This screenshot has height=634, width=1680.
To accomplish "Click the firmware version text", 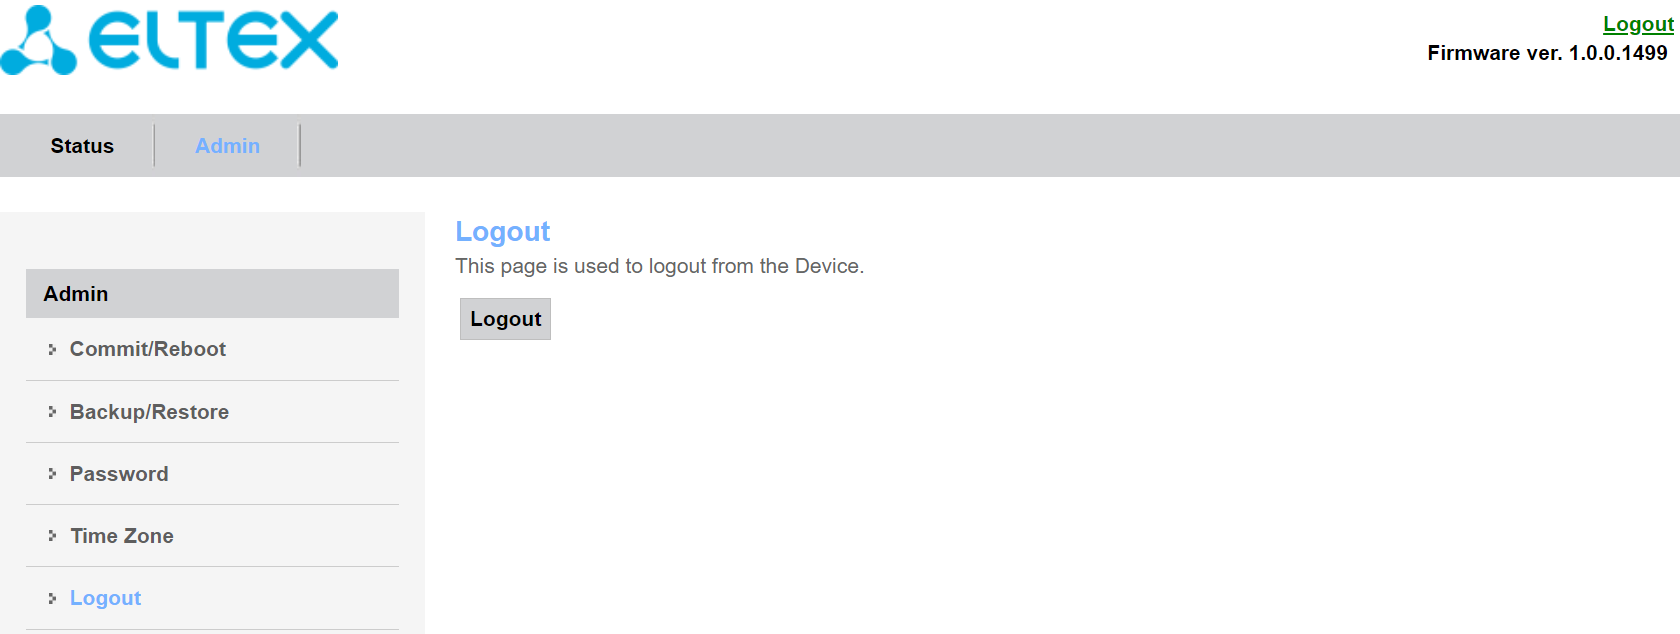I will tap(1546, 53).
